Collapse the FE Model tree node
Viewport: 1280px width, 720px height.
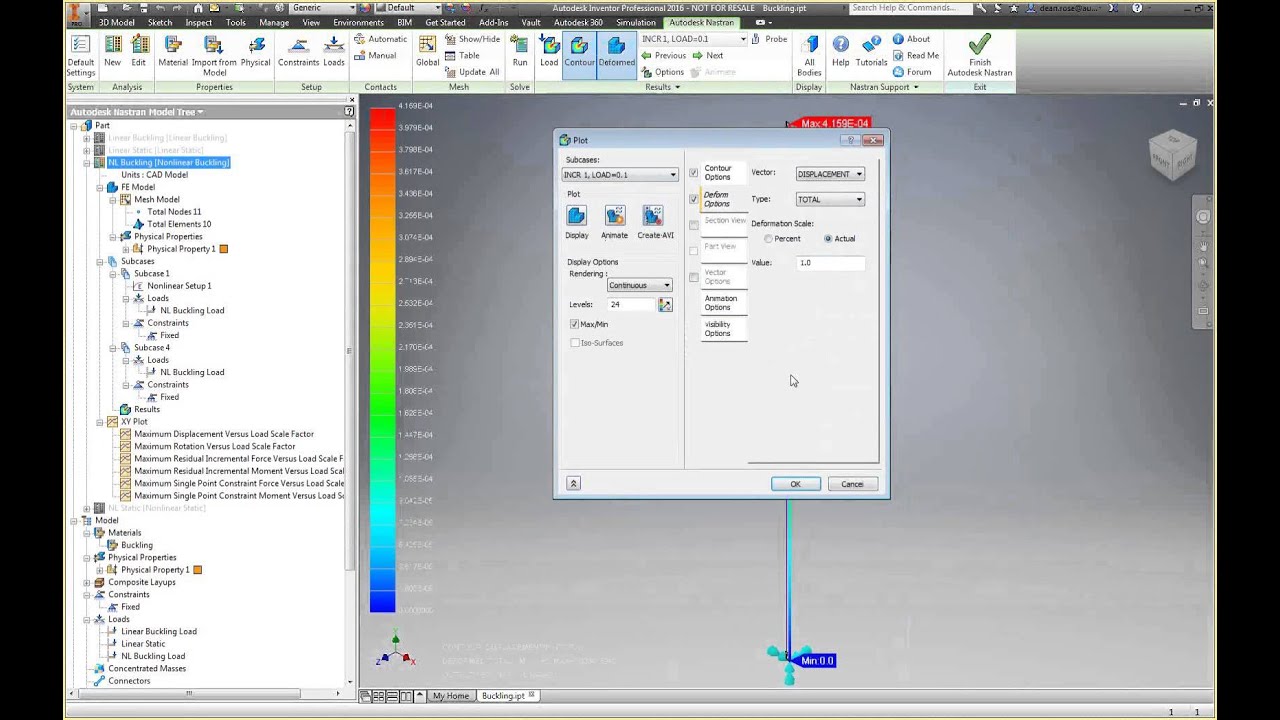(100, 187)
